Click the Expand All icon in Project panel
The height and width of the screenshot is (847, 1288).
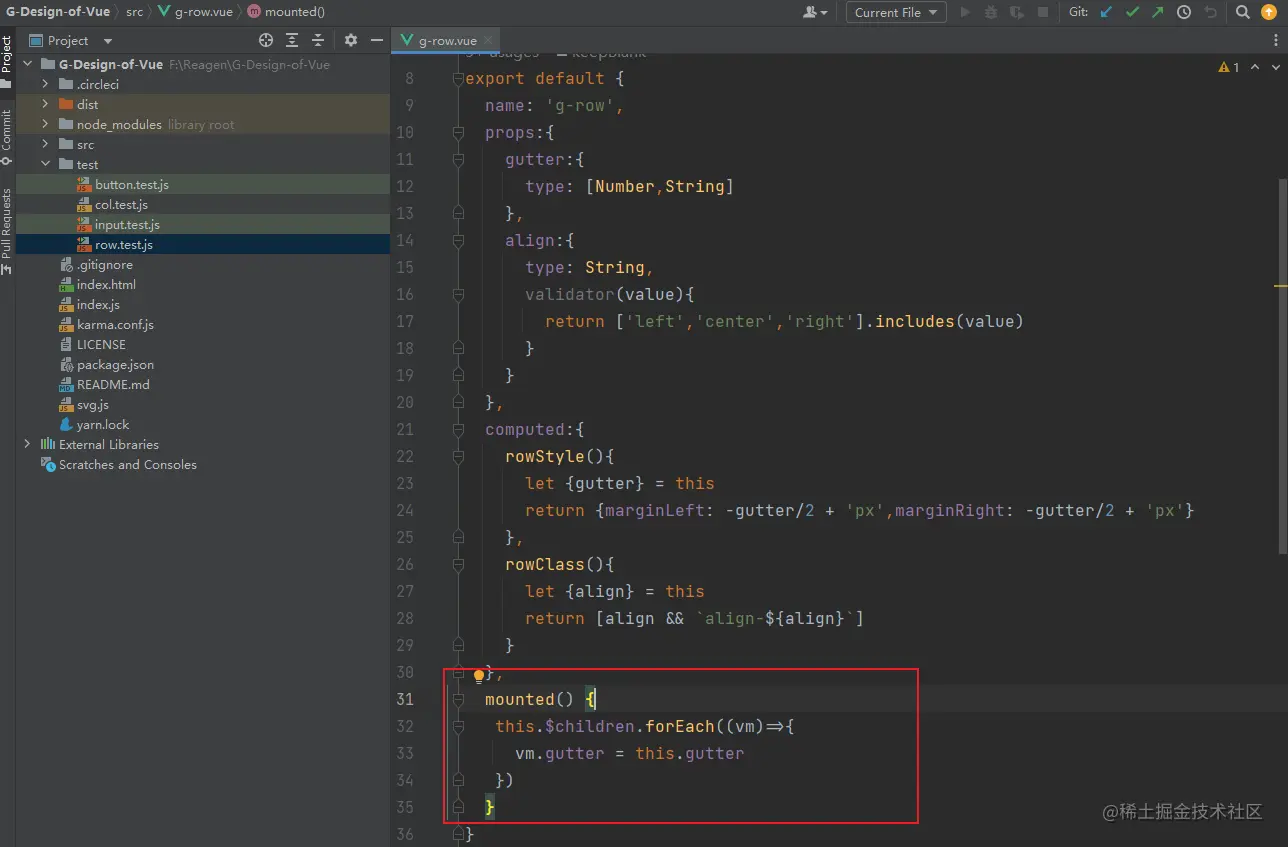(292, 40)
